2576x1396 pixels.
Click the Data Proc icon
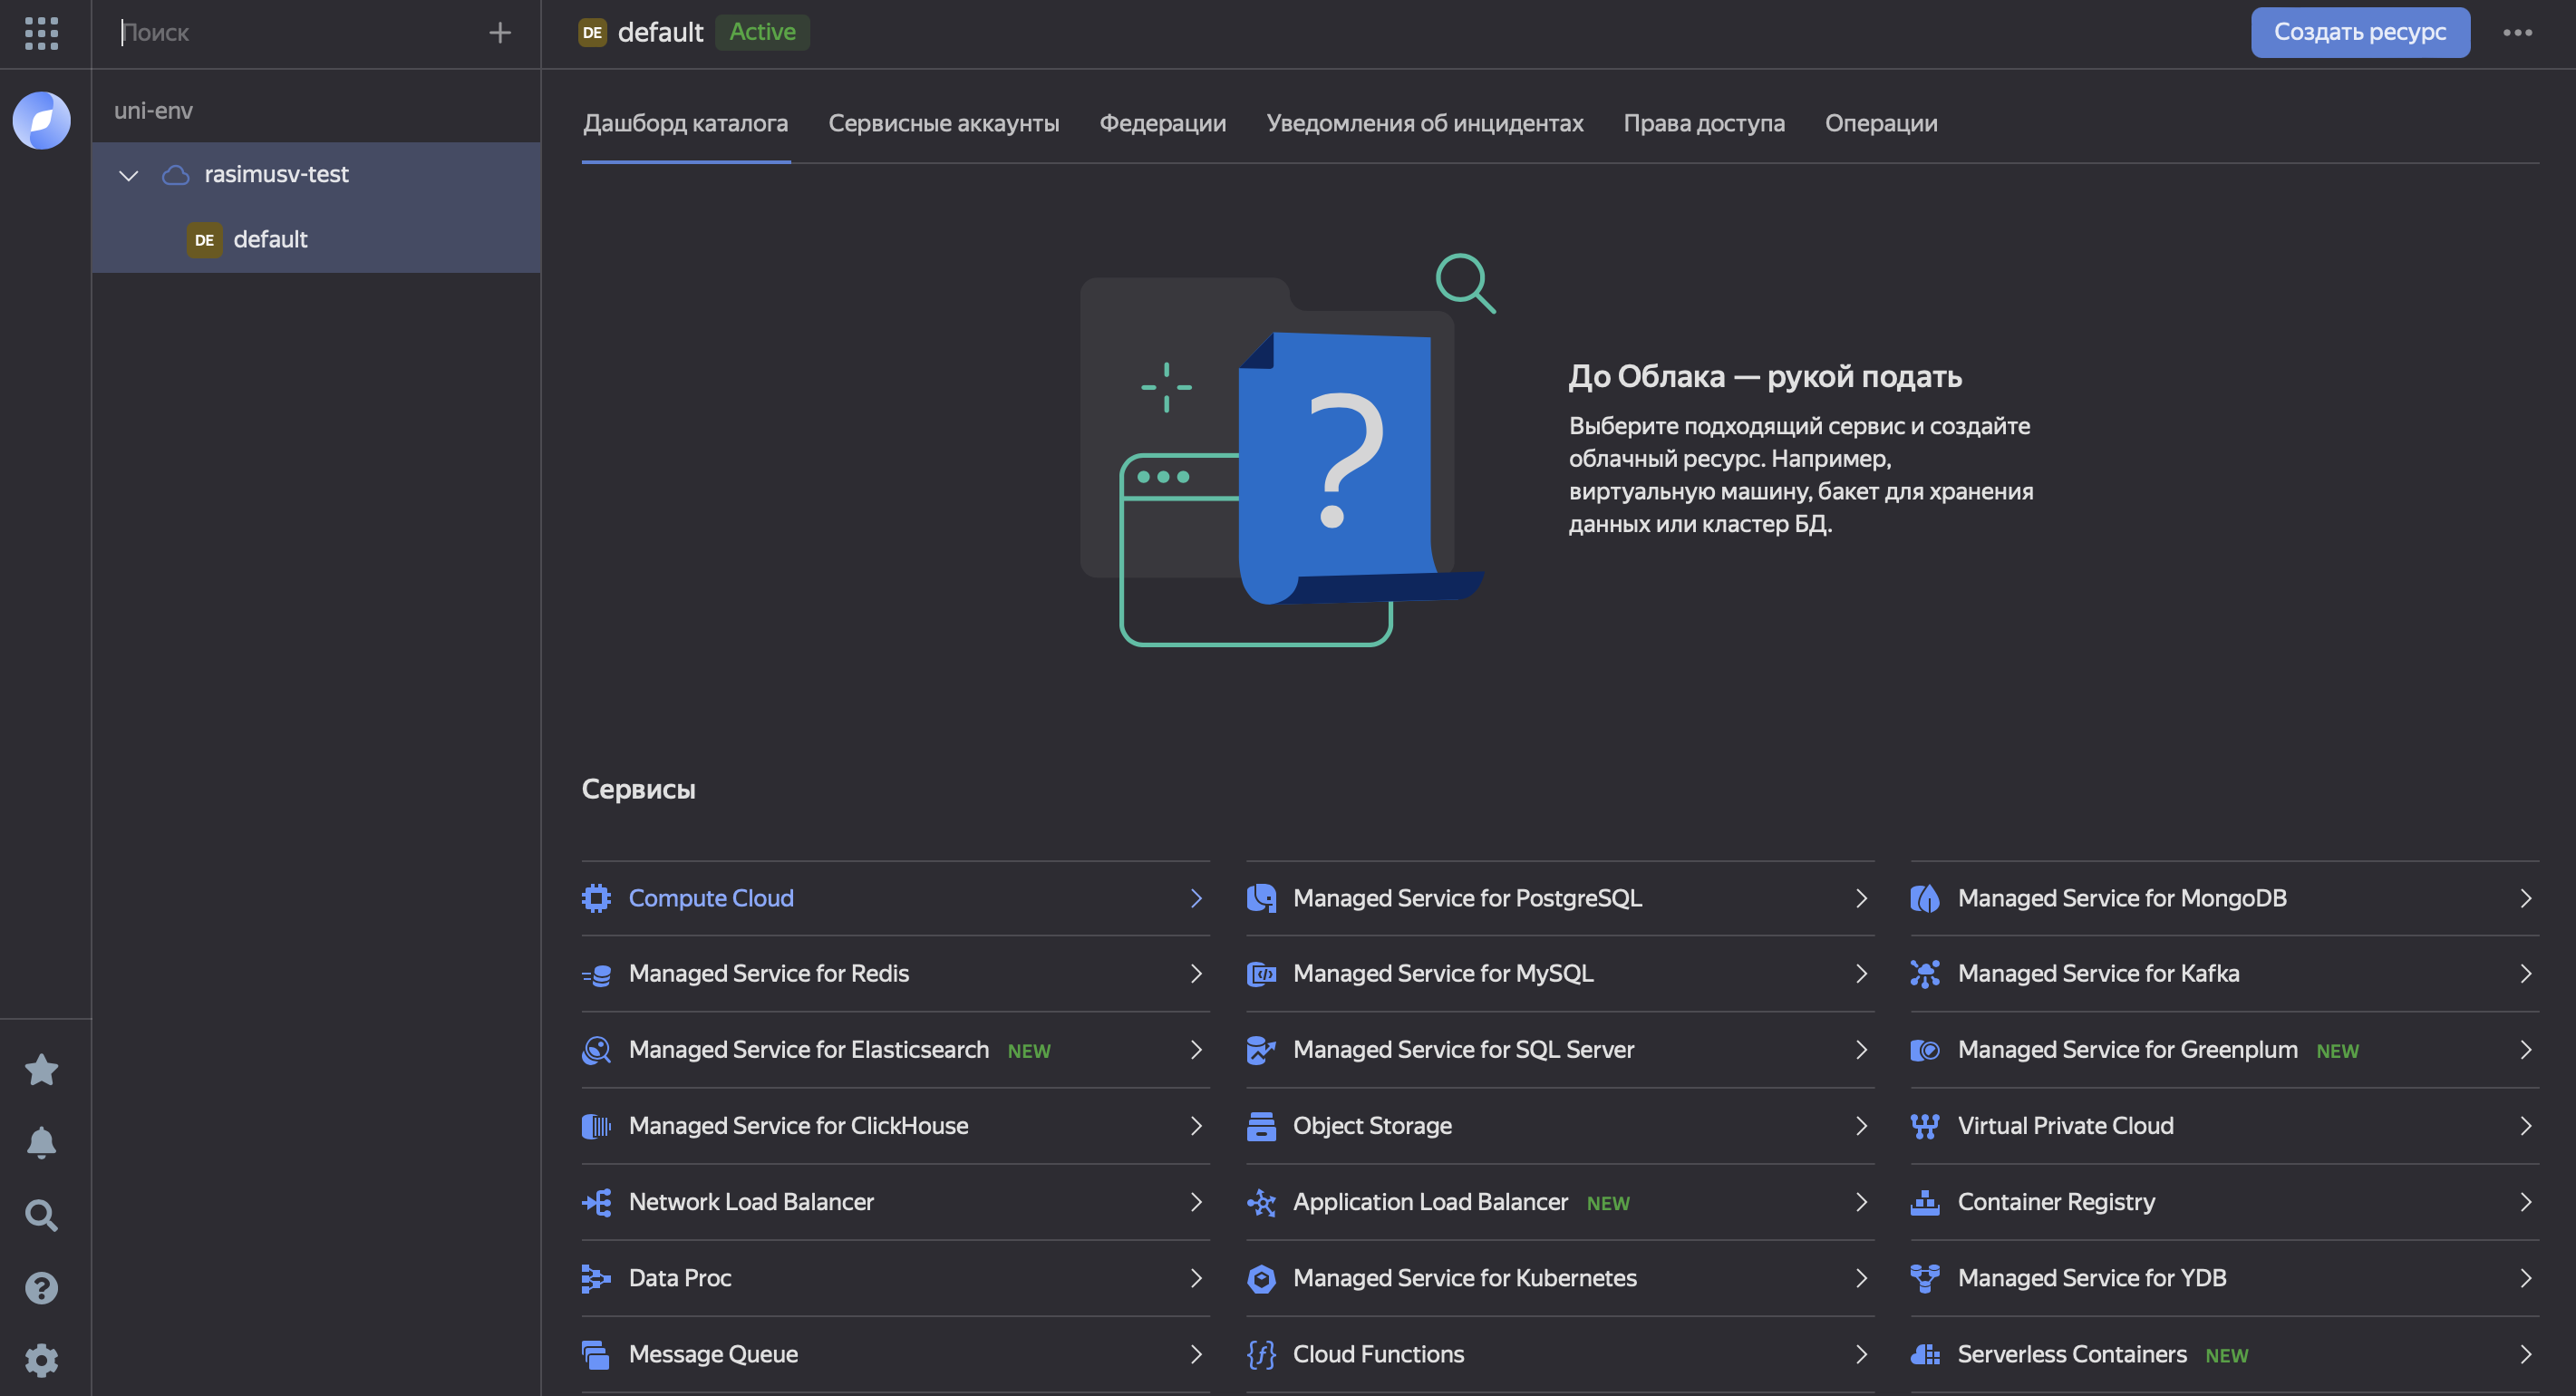[x=596, y=1278]
